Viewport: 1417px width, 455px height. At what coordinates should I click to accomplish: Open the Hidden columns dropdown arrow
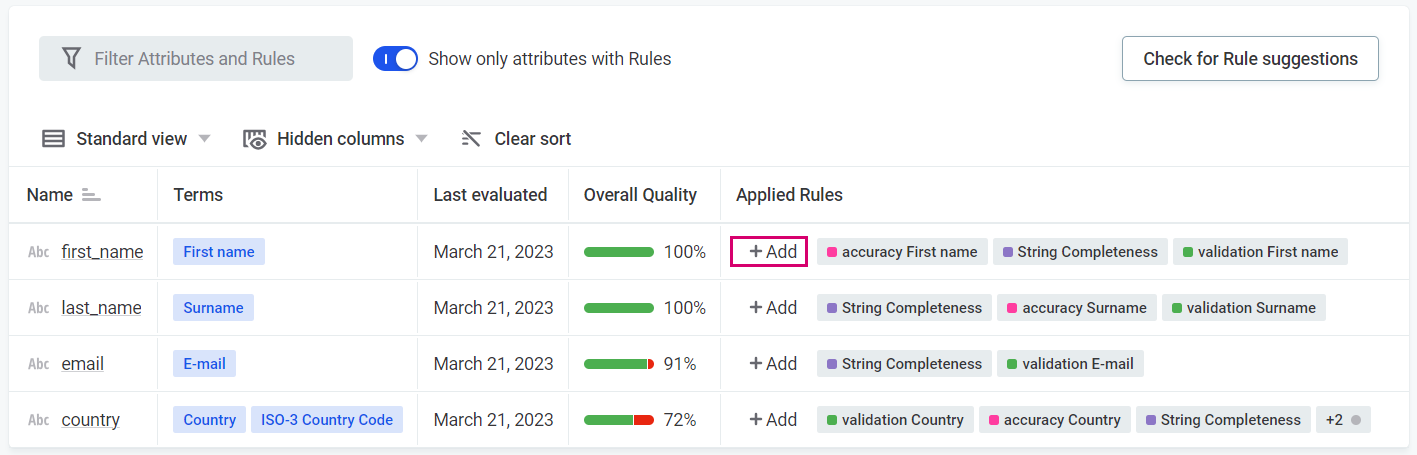(421, 139)
